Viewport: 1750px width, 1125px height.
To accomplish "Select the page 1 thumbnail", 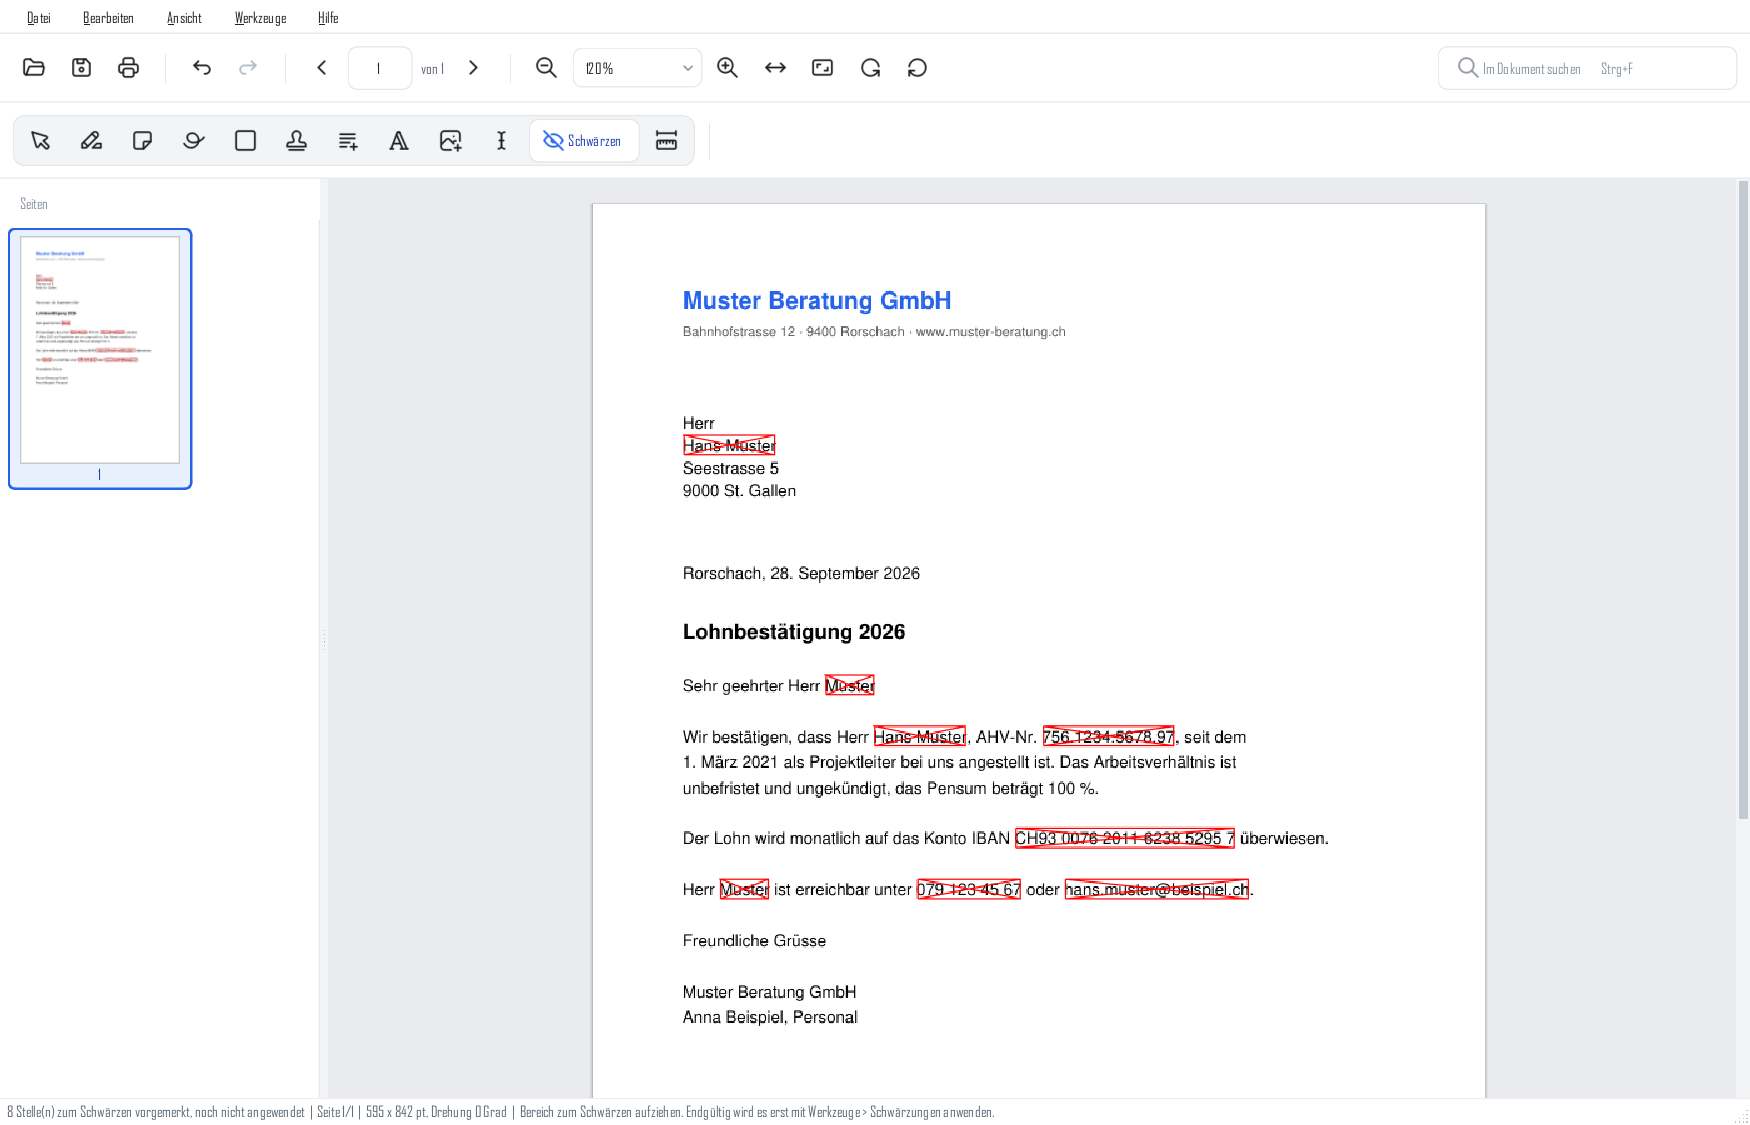I will [100, 359].
